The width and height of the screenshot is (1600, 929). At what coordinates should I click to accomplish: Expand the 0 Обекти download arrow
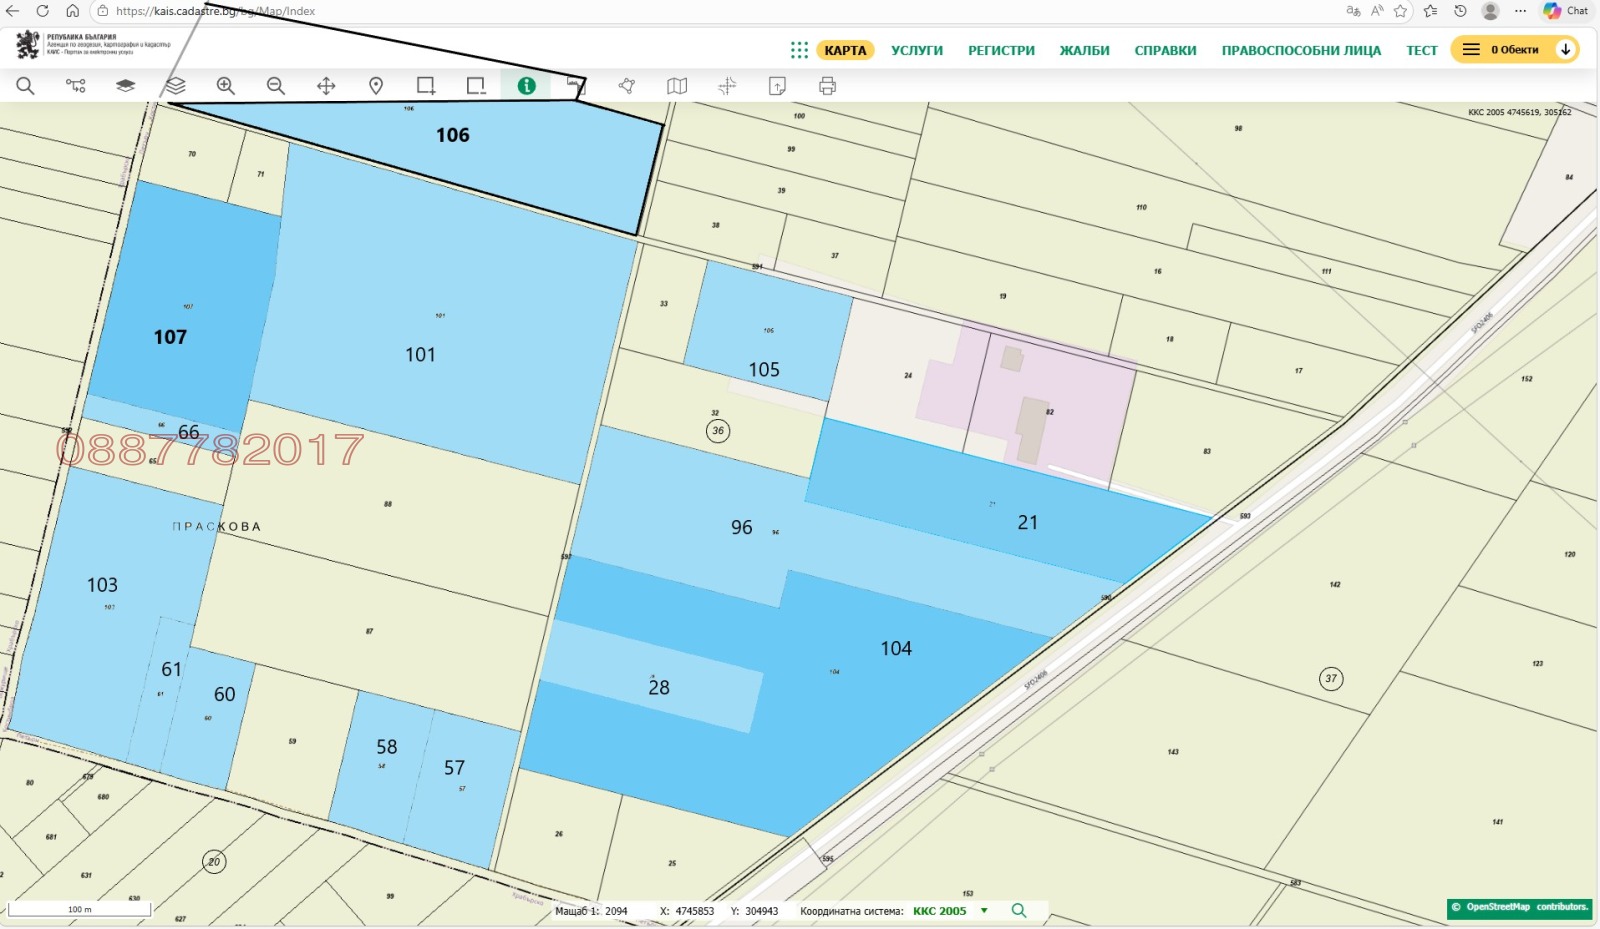(1565, 50)
